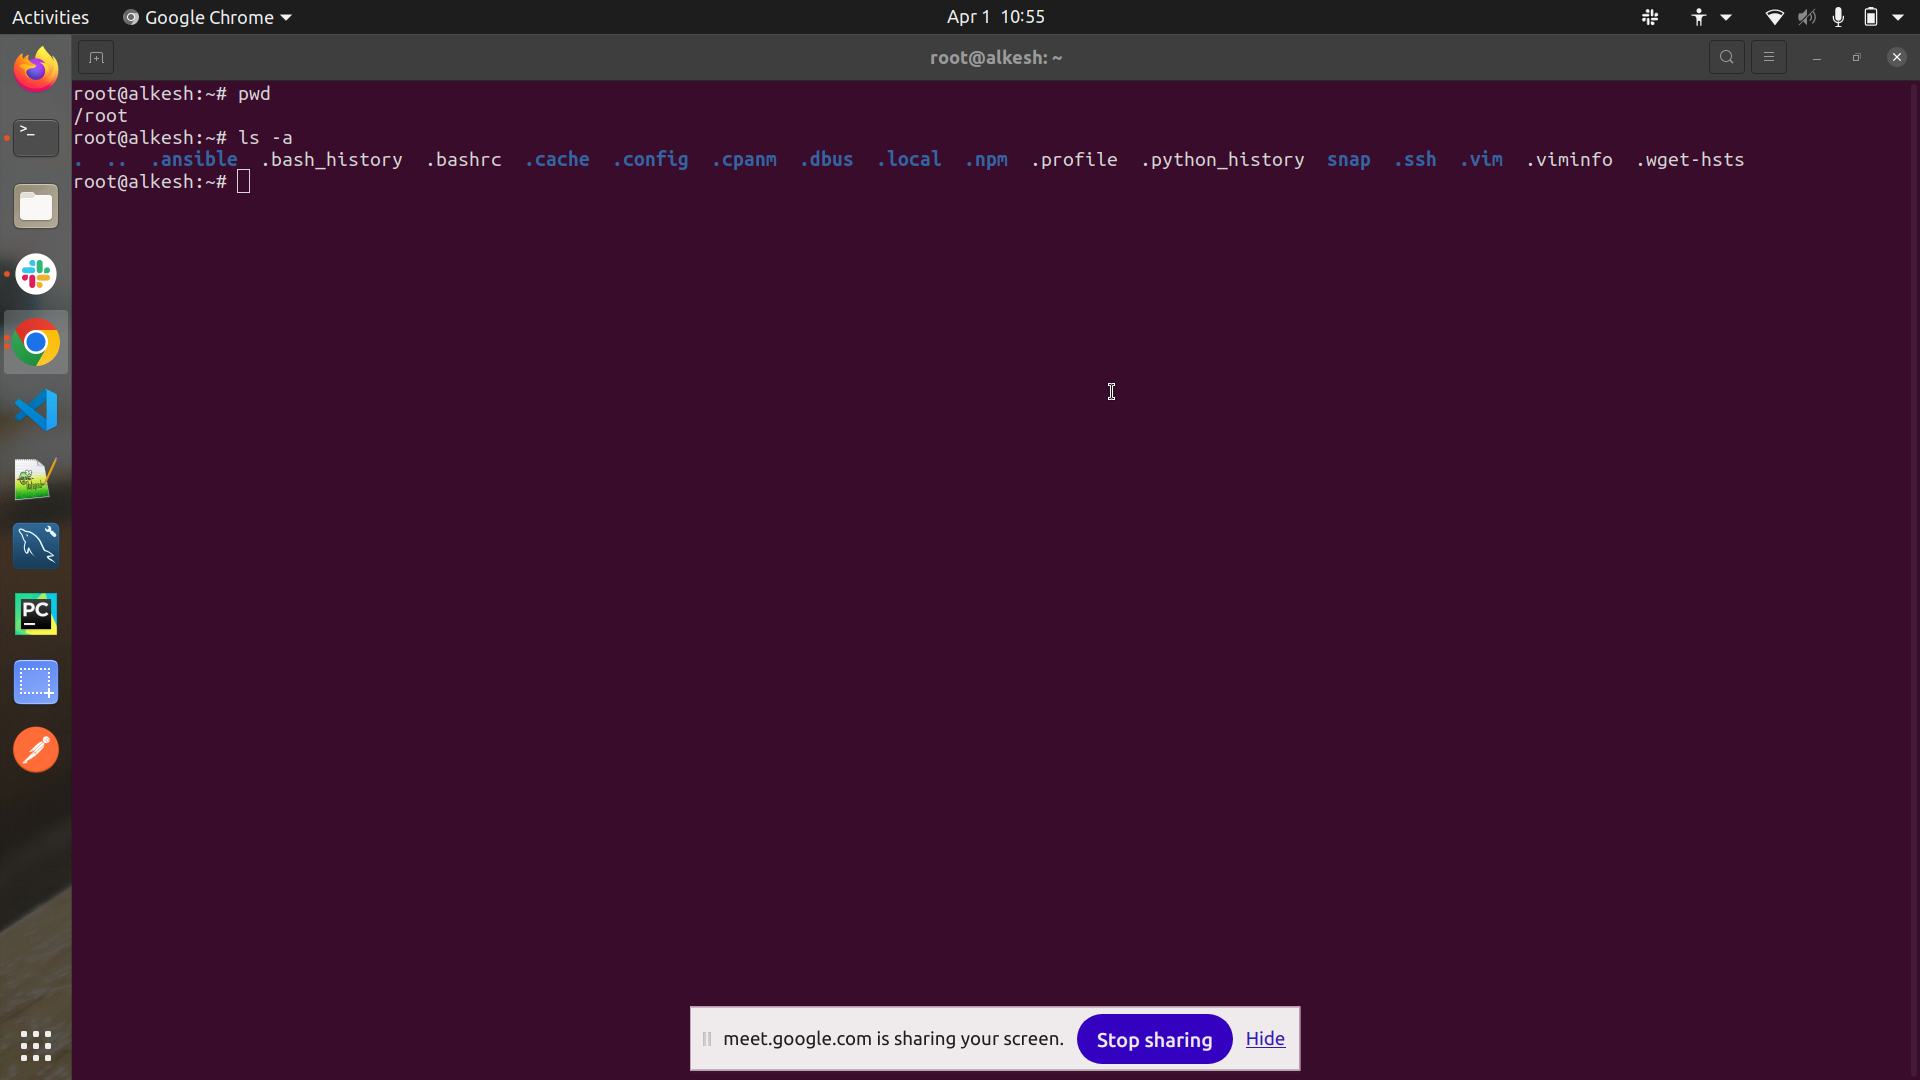Expand the system menu arrow

pos(1898,17)
